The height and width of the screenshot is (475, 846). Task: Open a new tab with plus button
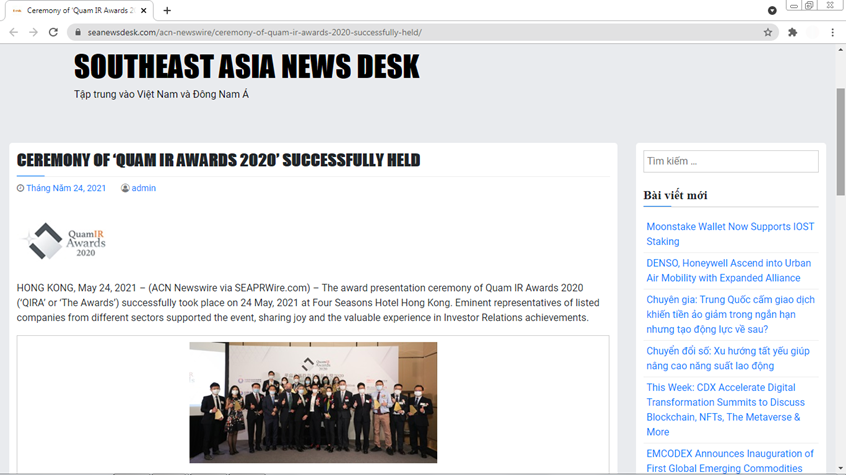tap(167, 10)
